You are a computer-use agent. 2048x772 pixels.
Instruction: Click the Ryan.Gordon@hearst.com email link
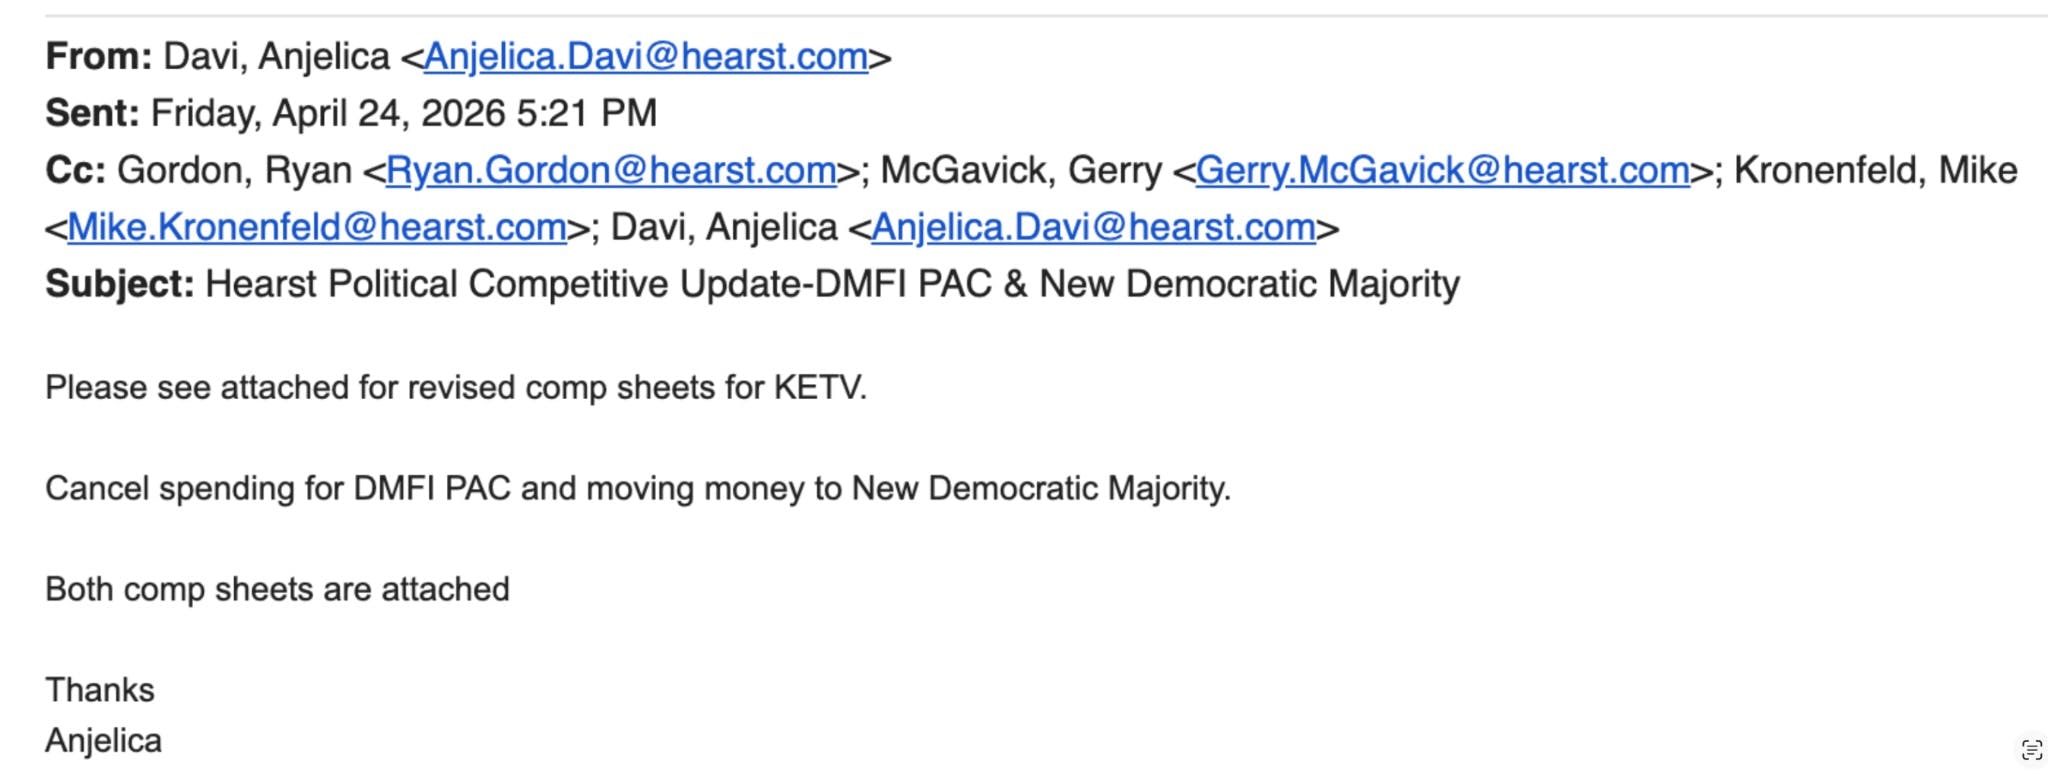[611, 171]
